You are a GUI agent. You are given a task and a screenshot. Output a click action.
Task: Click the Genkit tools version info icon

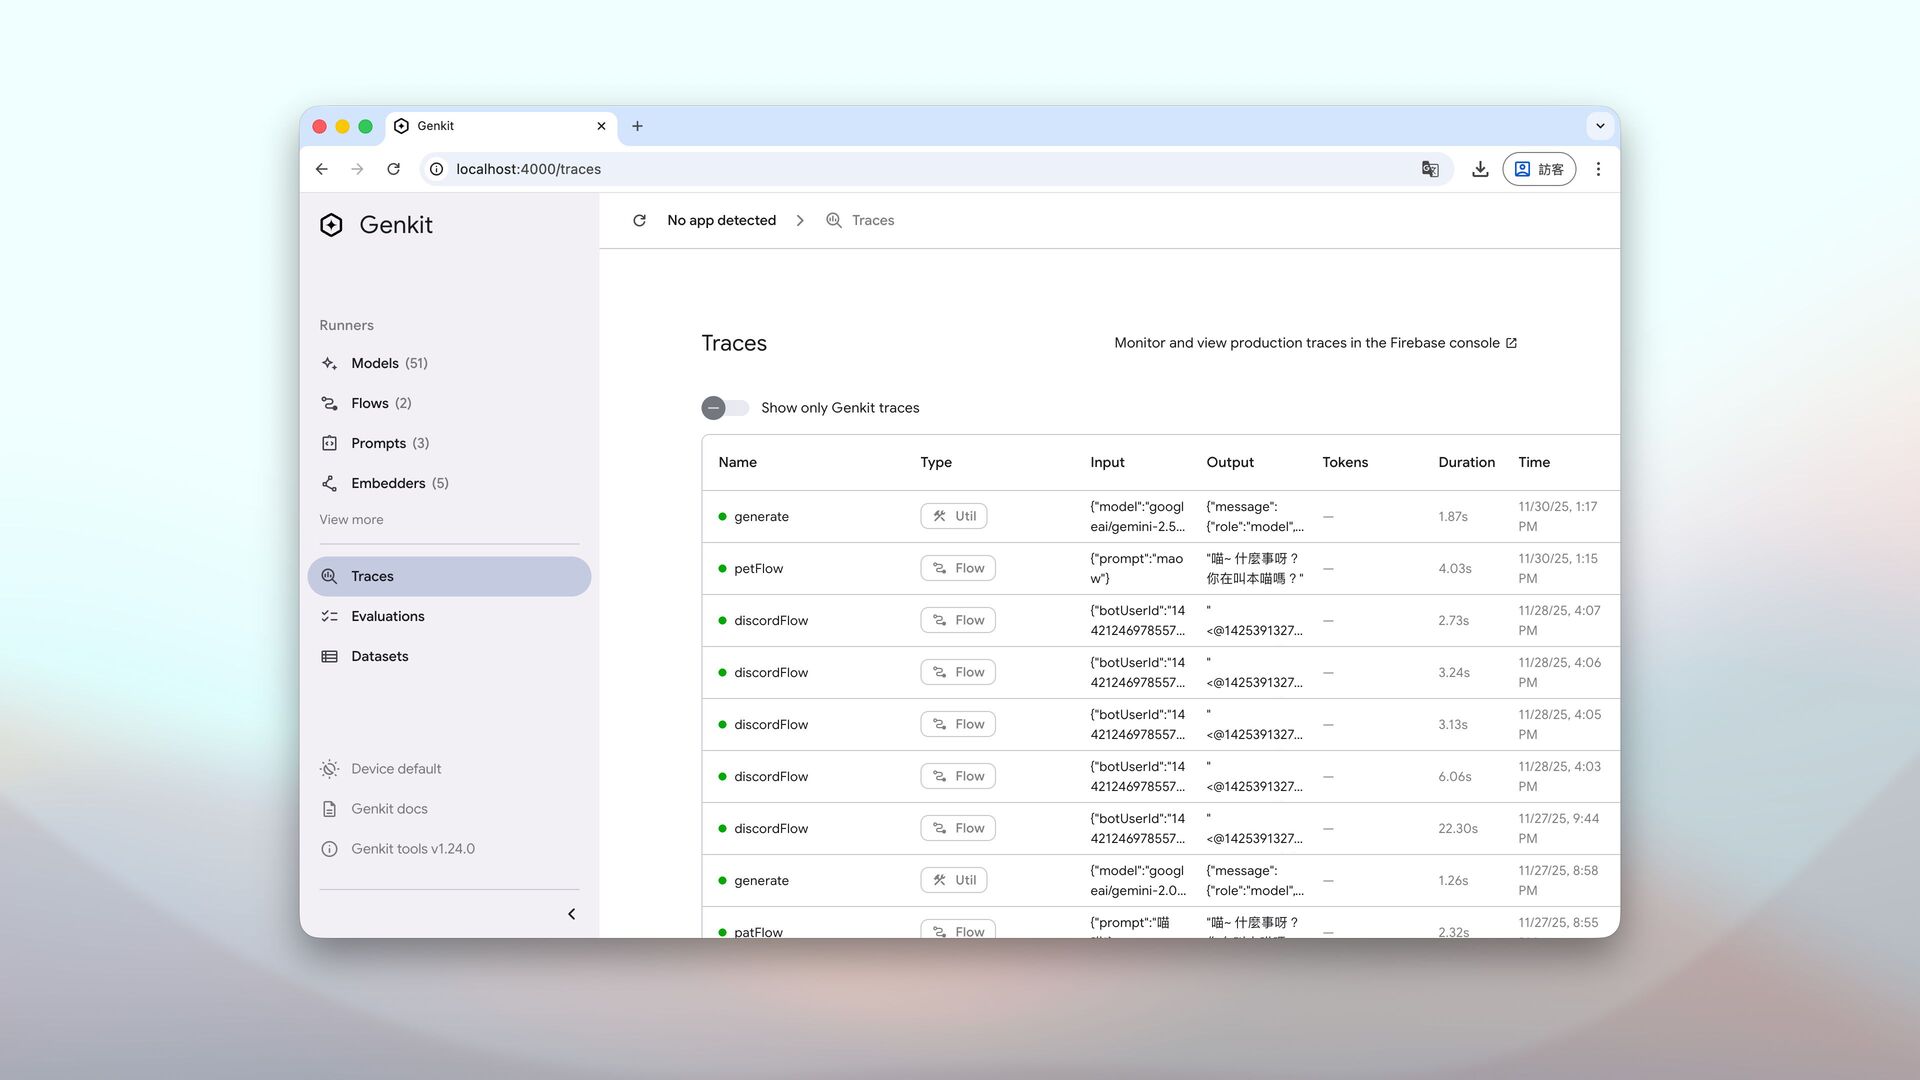pyautogui.click(x=329, y=849)
